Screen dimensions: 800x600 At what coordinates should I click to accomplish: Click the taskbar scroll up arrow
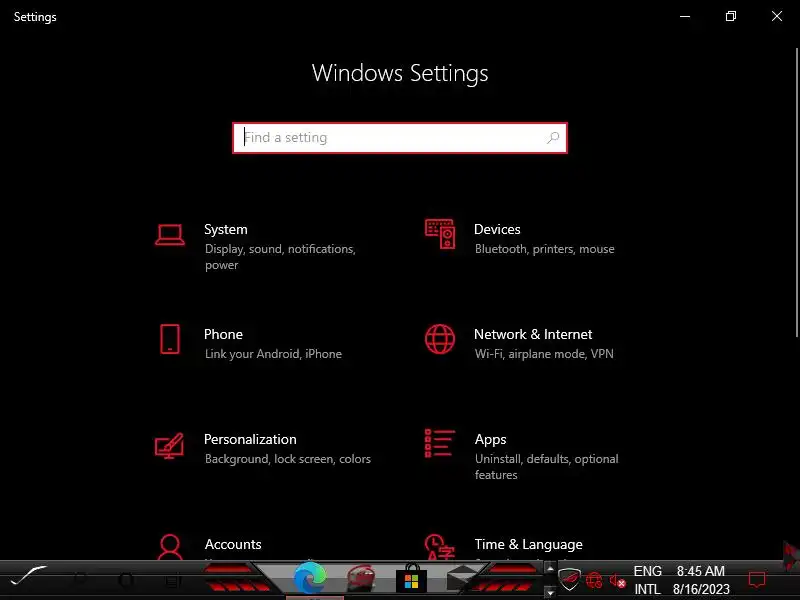[550, 568]
